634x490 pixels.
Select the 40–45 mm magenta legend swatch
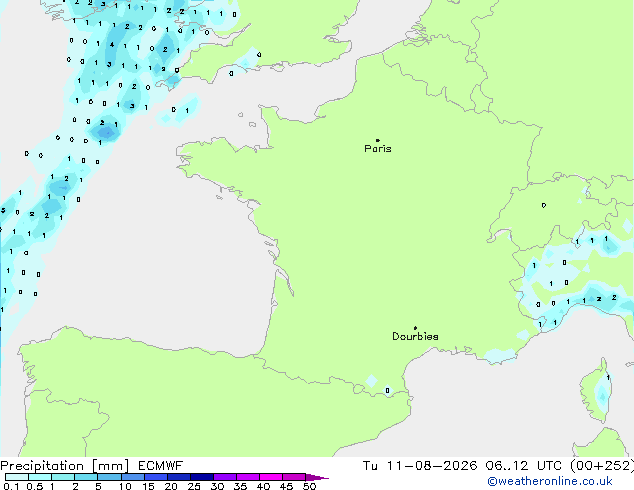(x=271, y=477)
